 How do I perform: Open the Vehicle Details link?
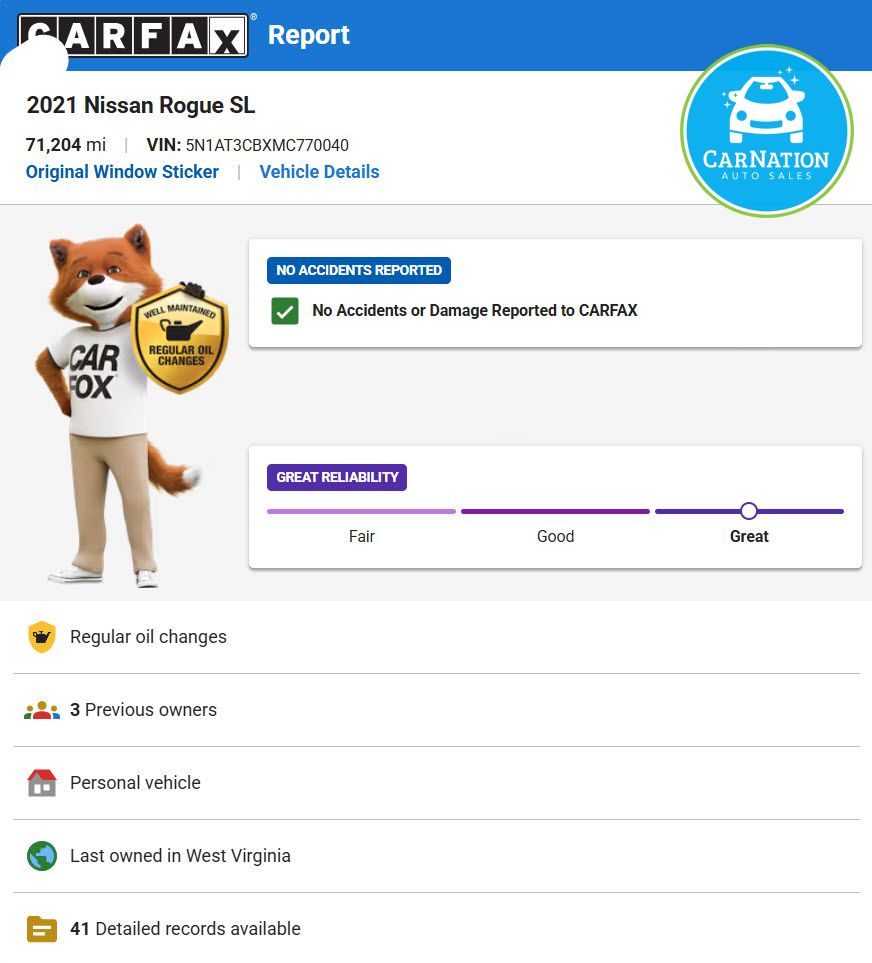coord(319,172)
